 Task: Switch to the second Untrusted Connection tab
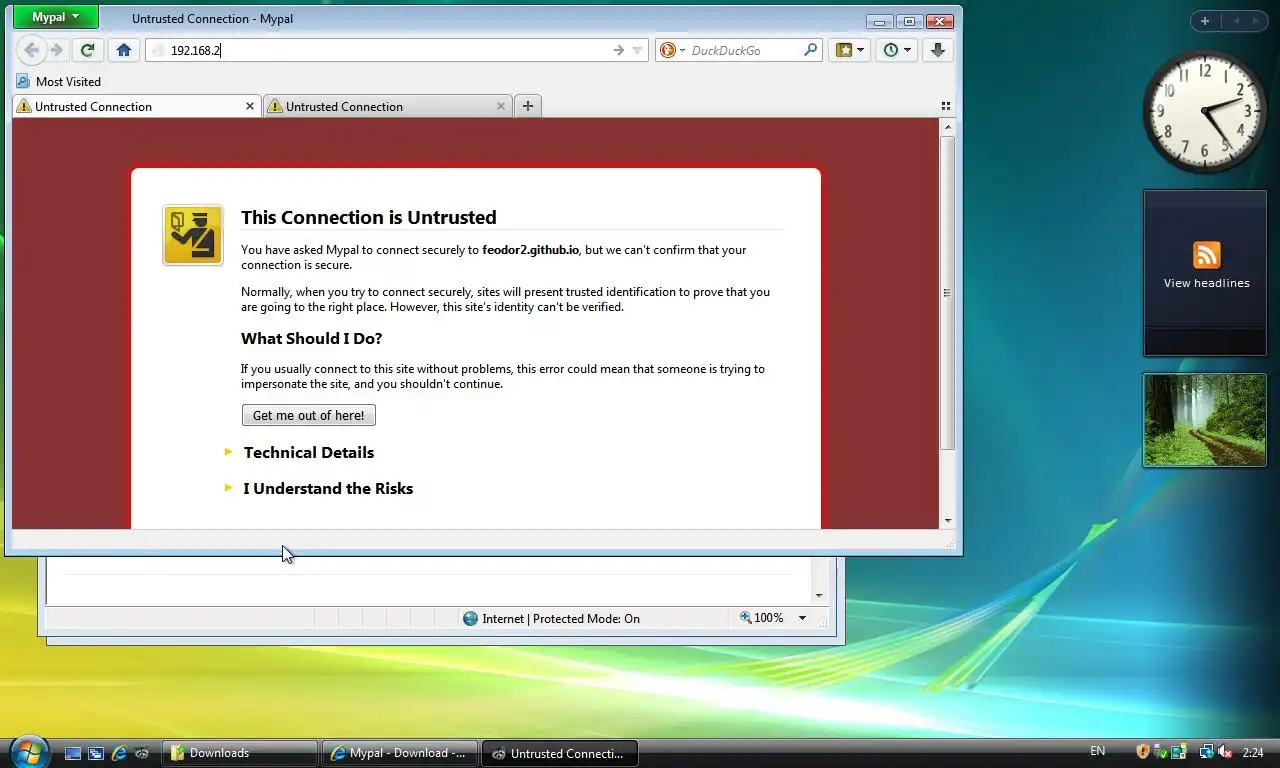[387, 106]
